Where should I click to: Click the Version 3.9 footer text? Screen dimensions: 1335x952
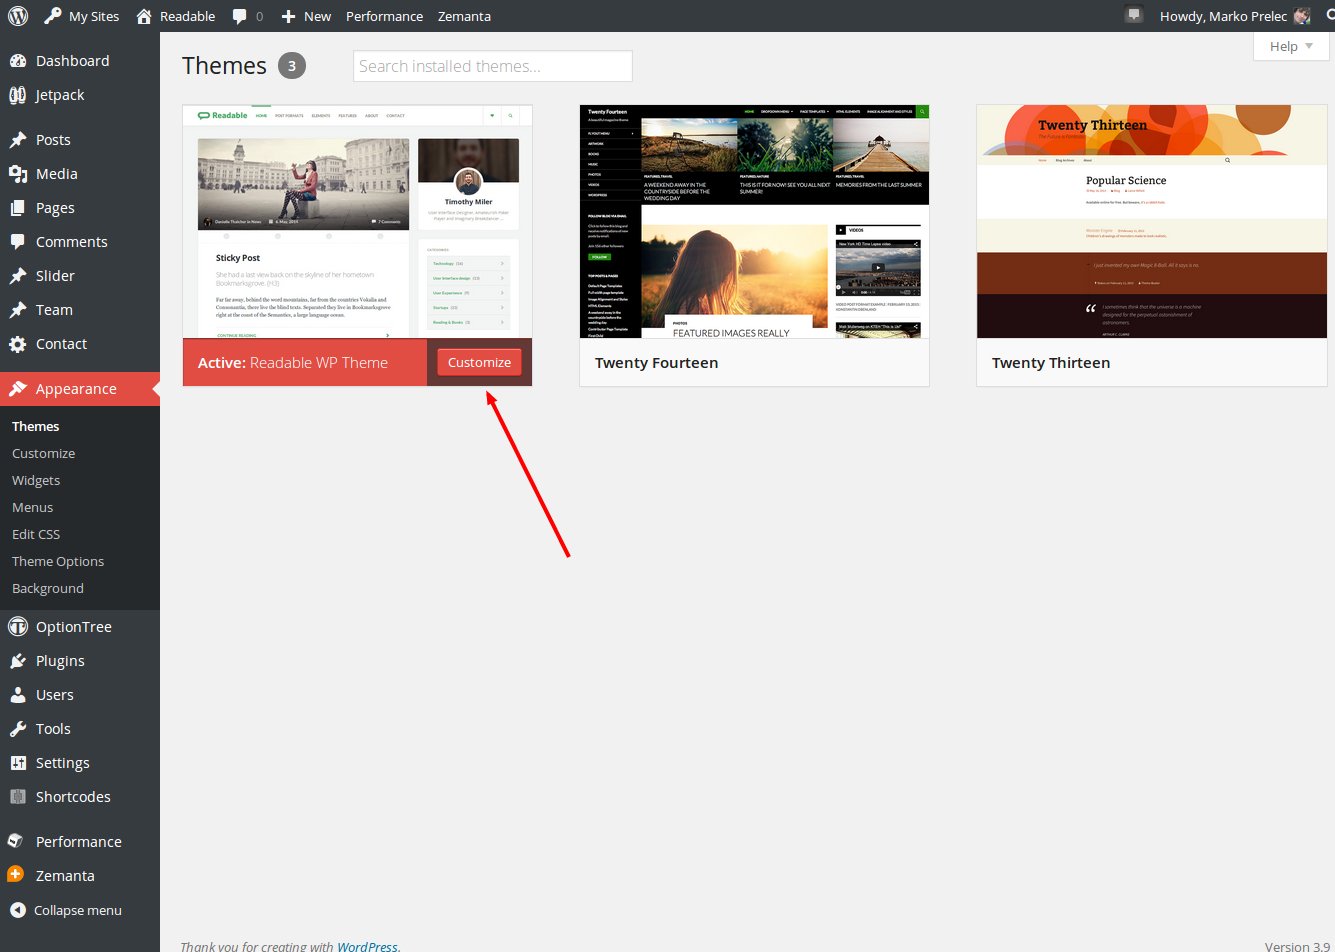pos(1297,946)
